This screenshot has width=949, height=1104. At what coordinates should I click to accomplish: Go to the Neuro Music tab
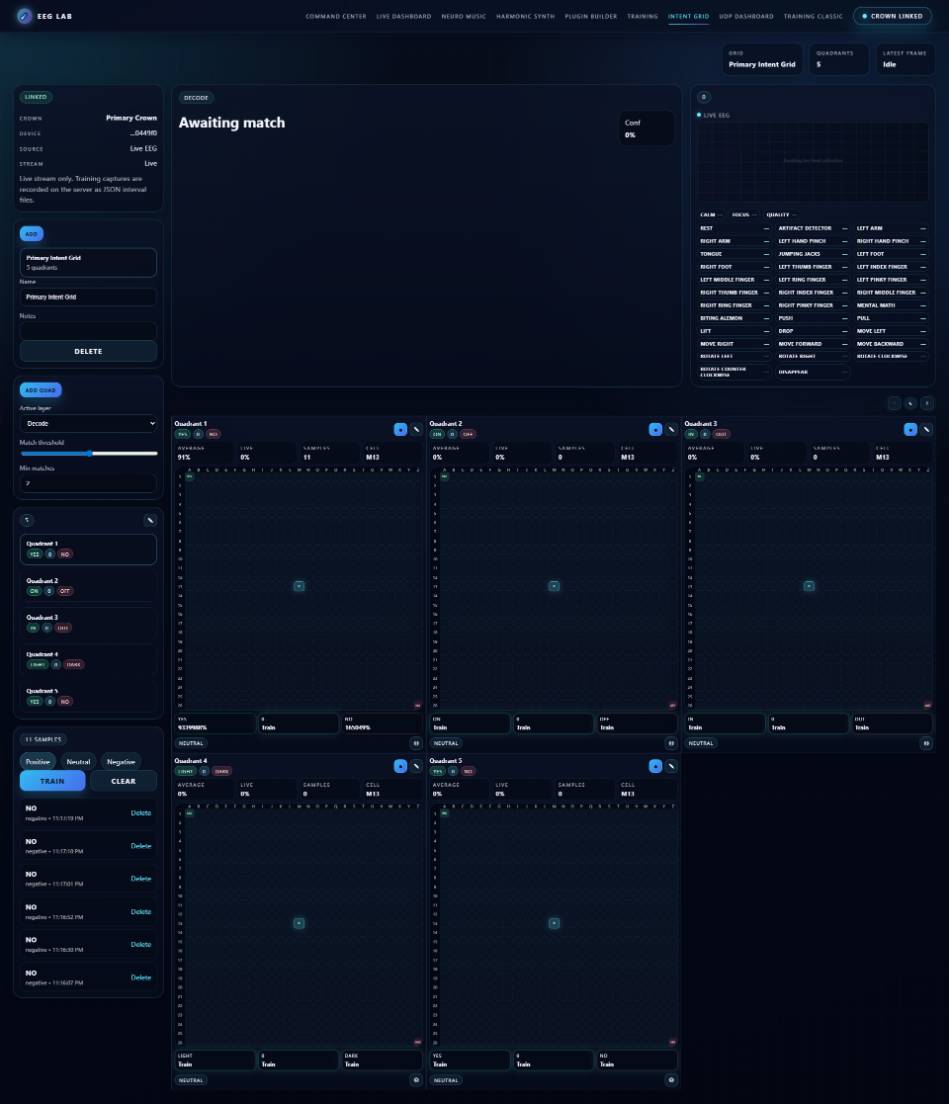click(463, 16)
